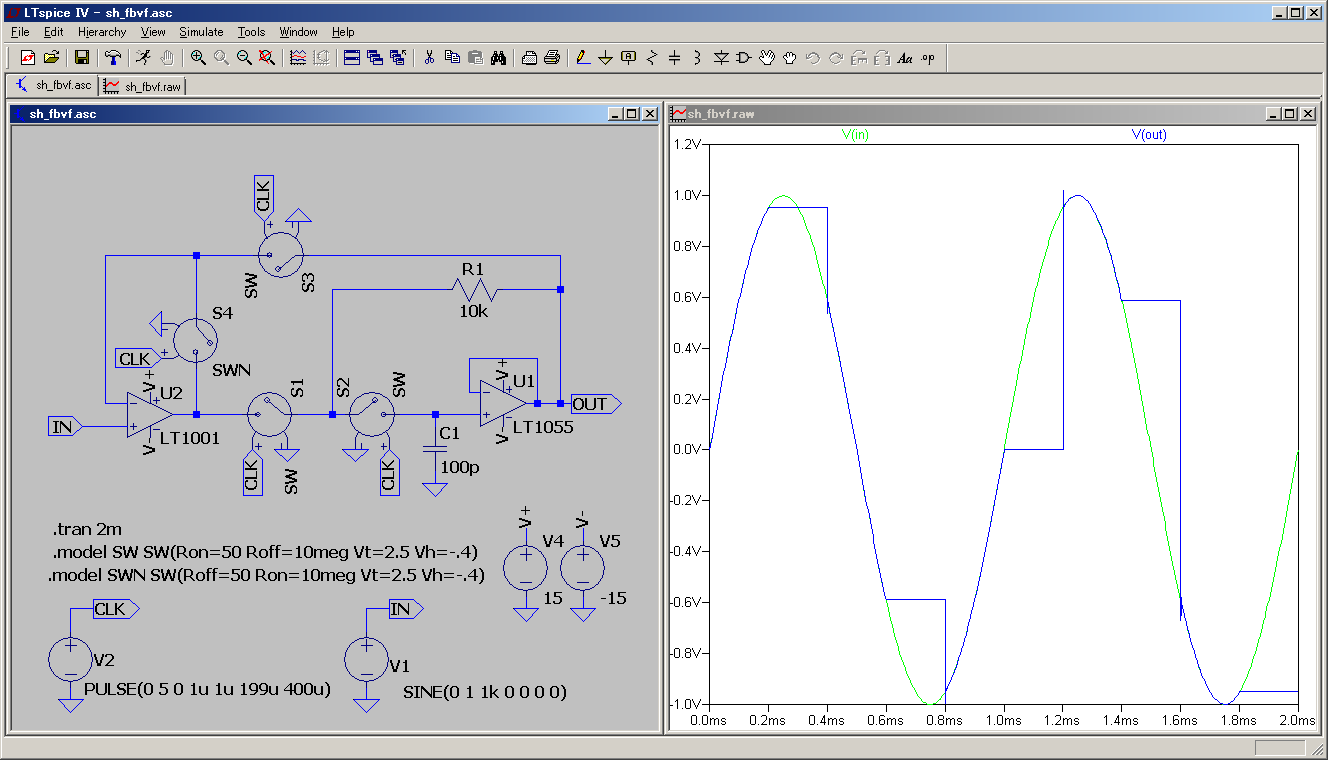The height and width of the screenshot is (760, 1328).
Task: Click the .tran 2m directive text
Action: 87,530
